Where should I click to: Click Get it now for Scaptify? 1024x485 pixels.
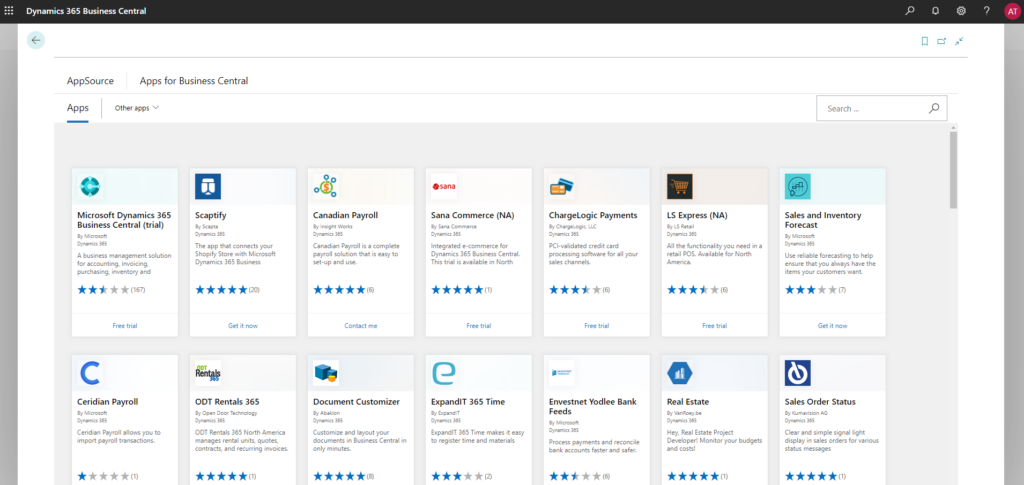243,325
